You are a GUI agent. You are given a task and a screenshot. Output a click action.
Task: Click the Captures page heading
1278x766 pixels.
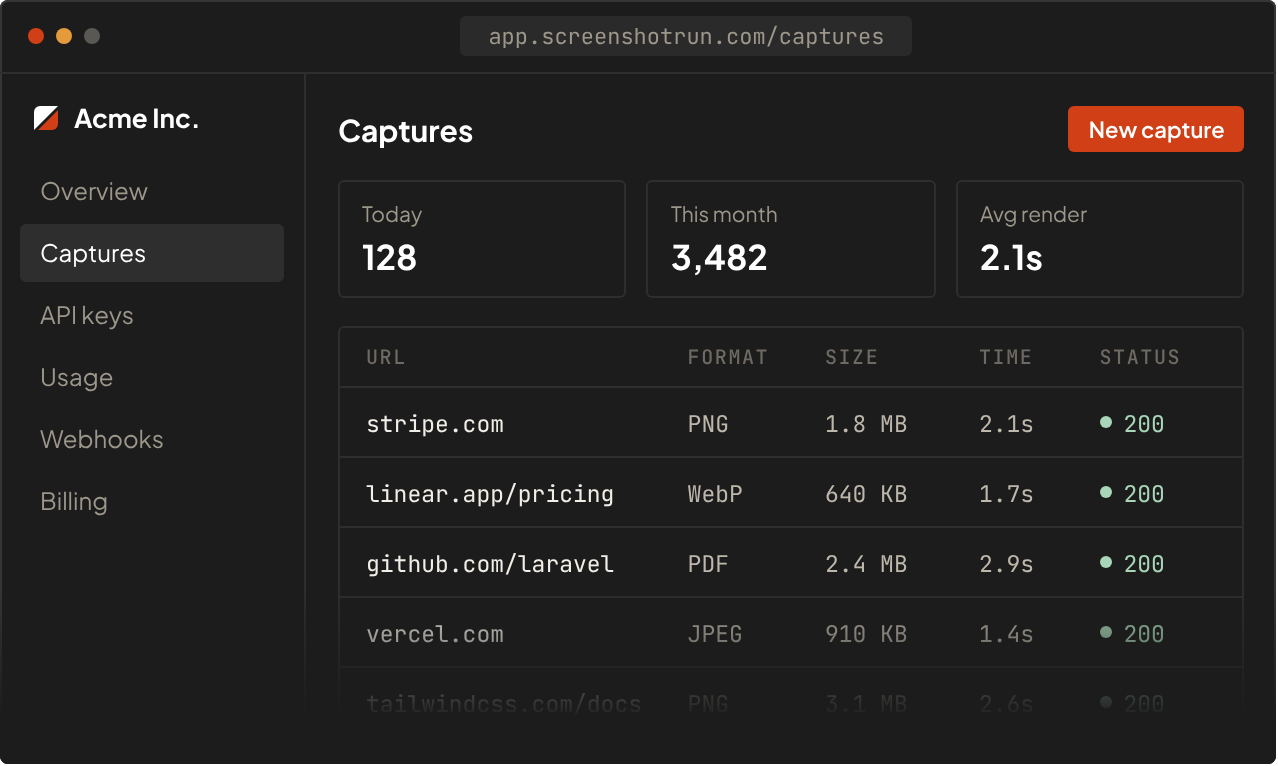pyautogui.click(x=406, y=131)
